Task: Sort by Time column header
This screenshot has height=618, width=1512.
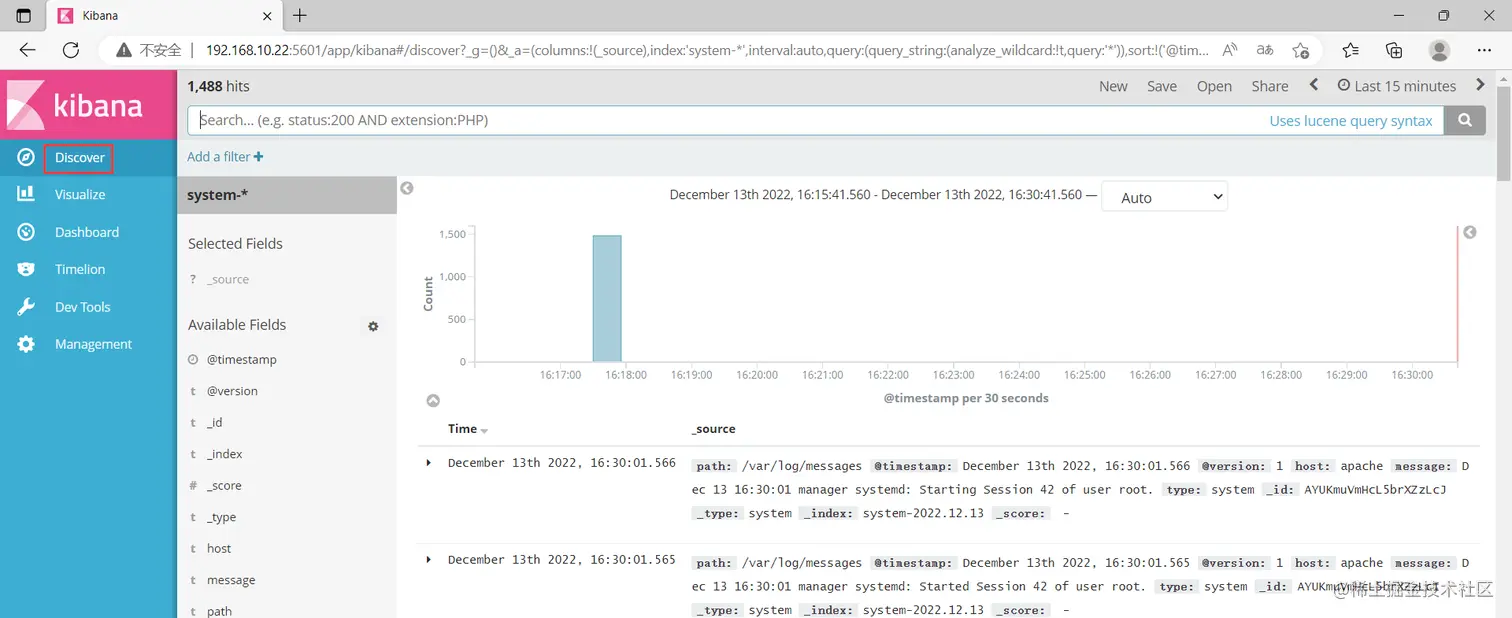Action: point(467,428)
